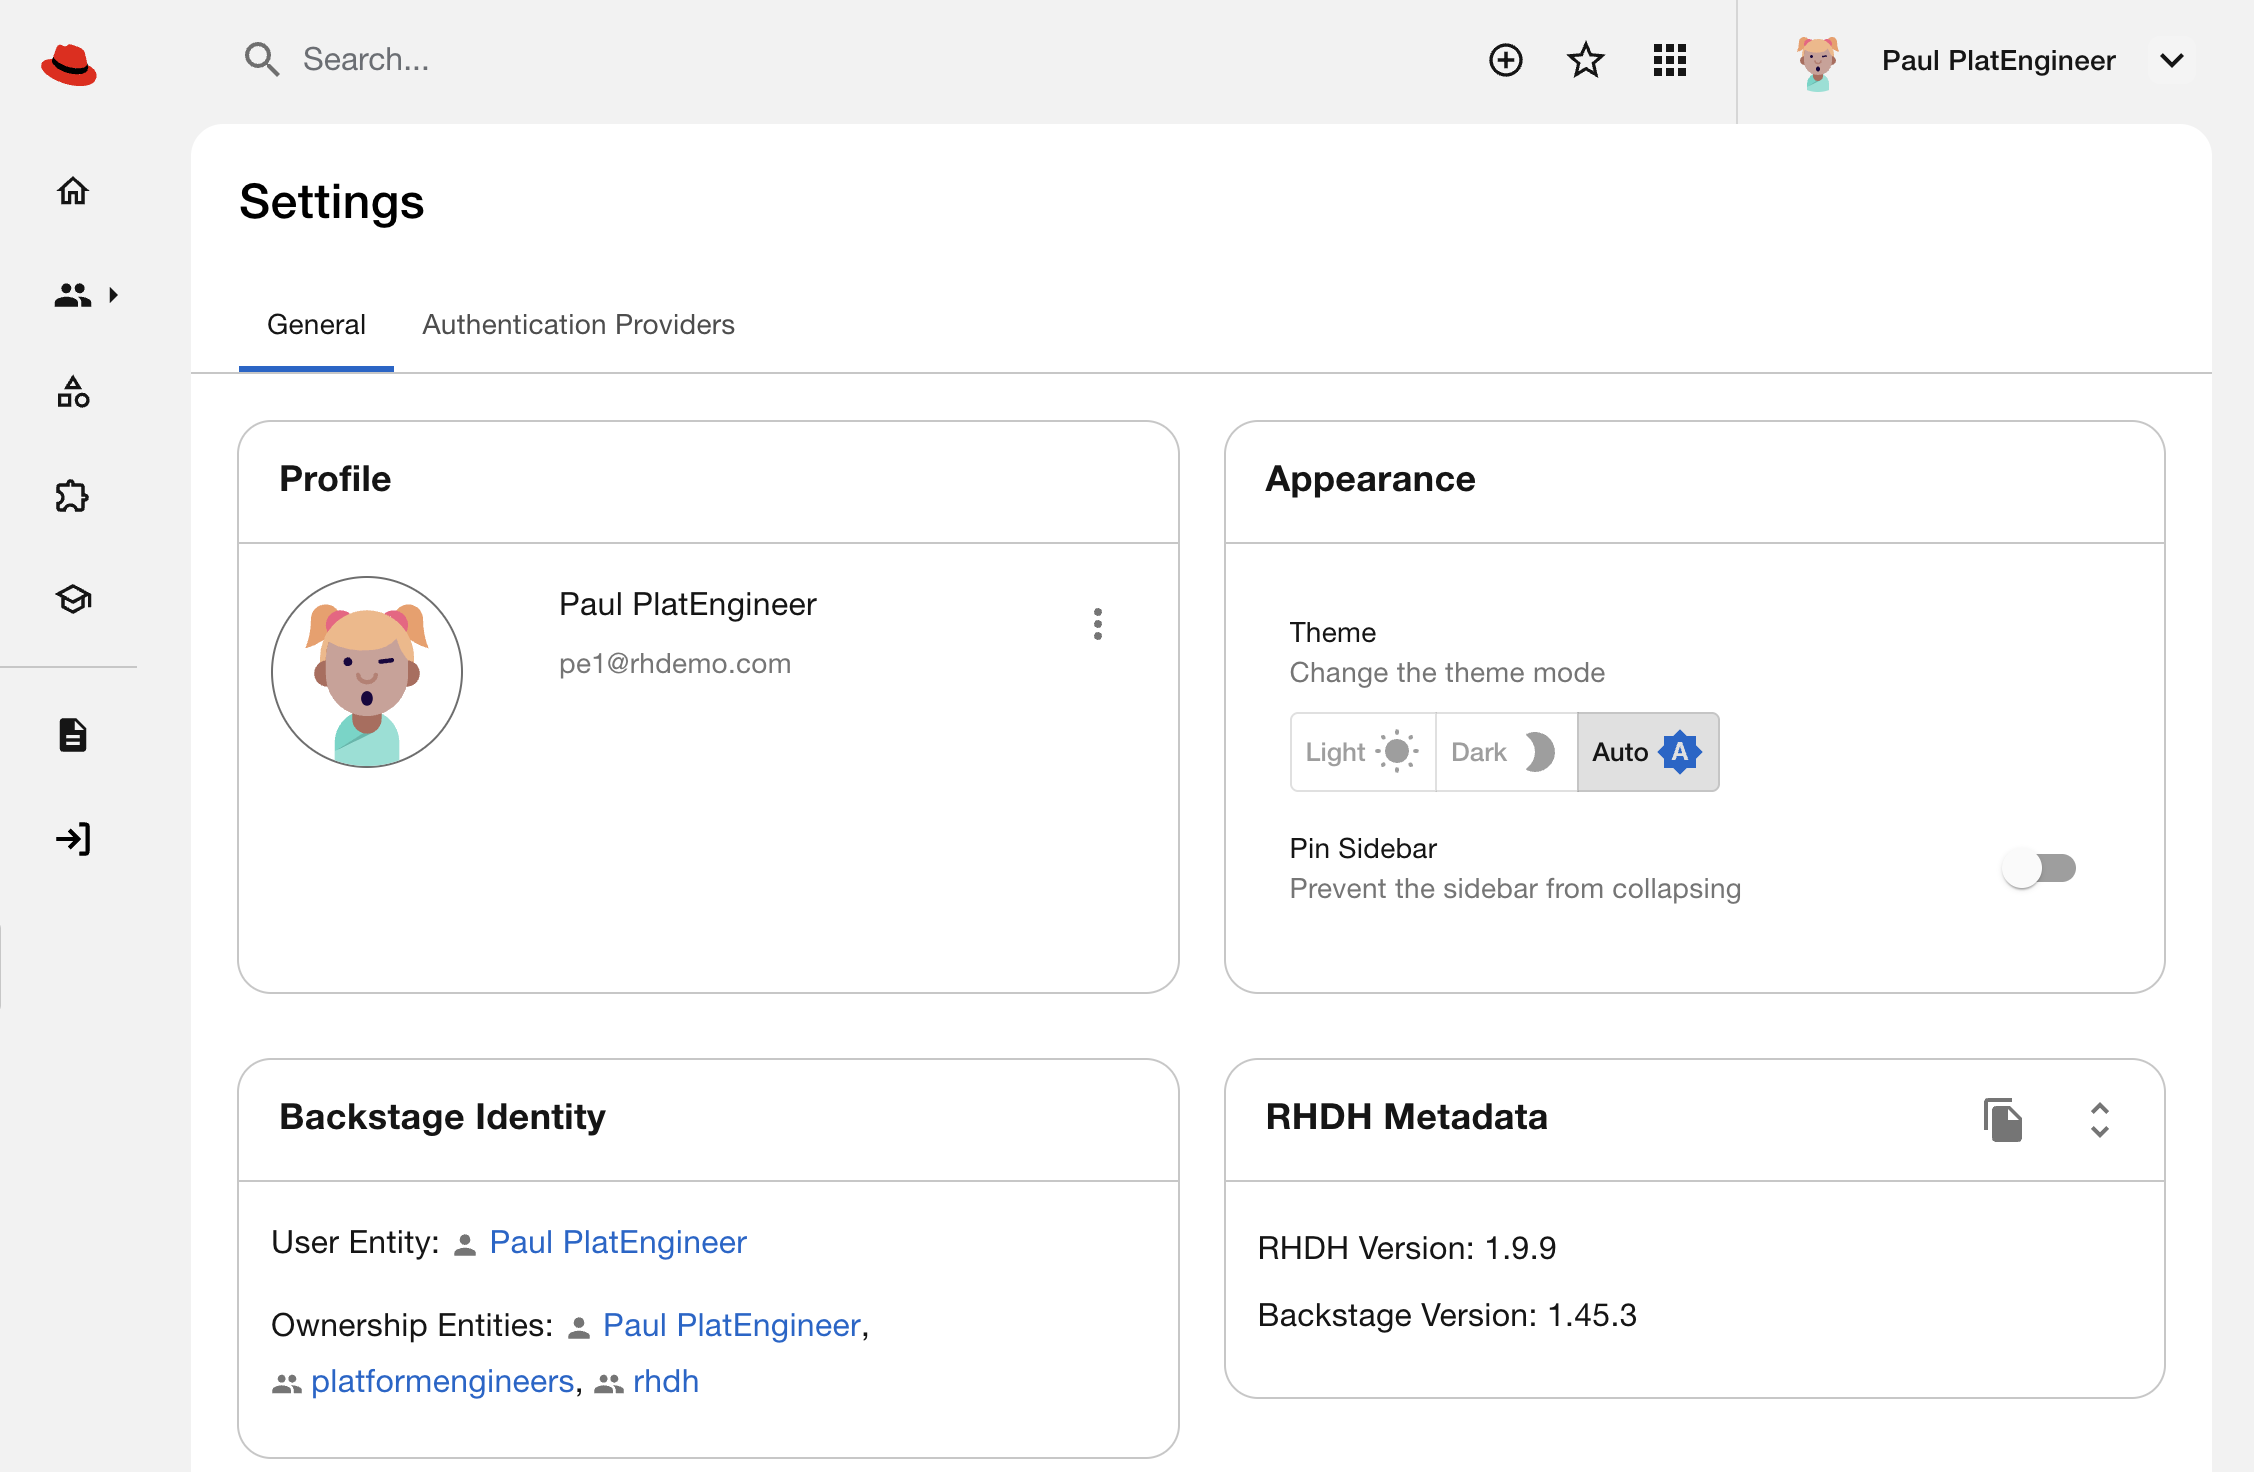Open the Catalog shapes sidebar icon

pos(73,392)
